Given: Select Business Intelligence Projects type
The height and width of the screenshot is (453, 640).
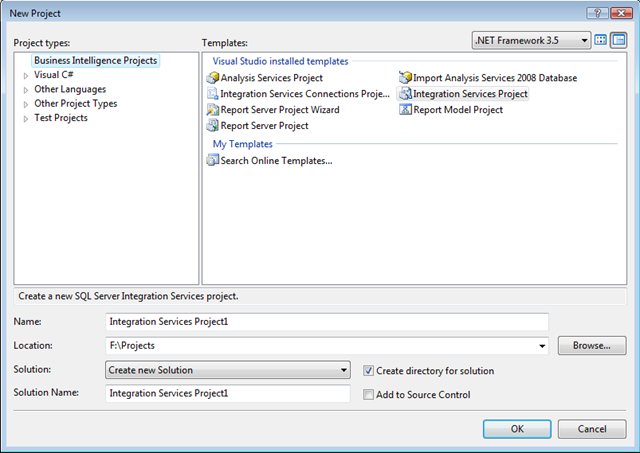Looking at the screenshot, I should tap(96, 60).
